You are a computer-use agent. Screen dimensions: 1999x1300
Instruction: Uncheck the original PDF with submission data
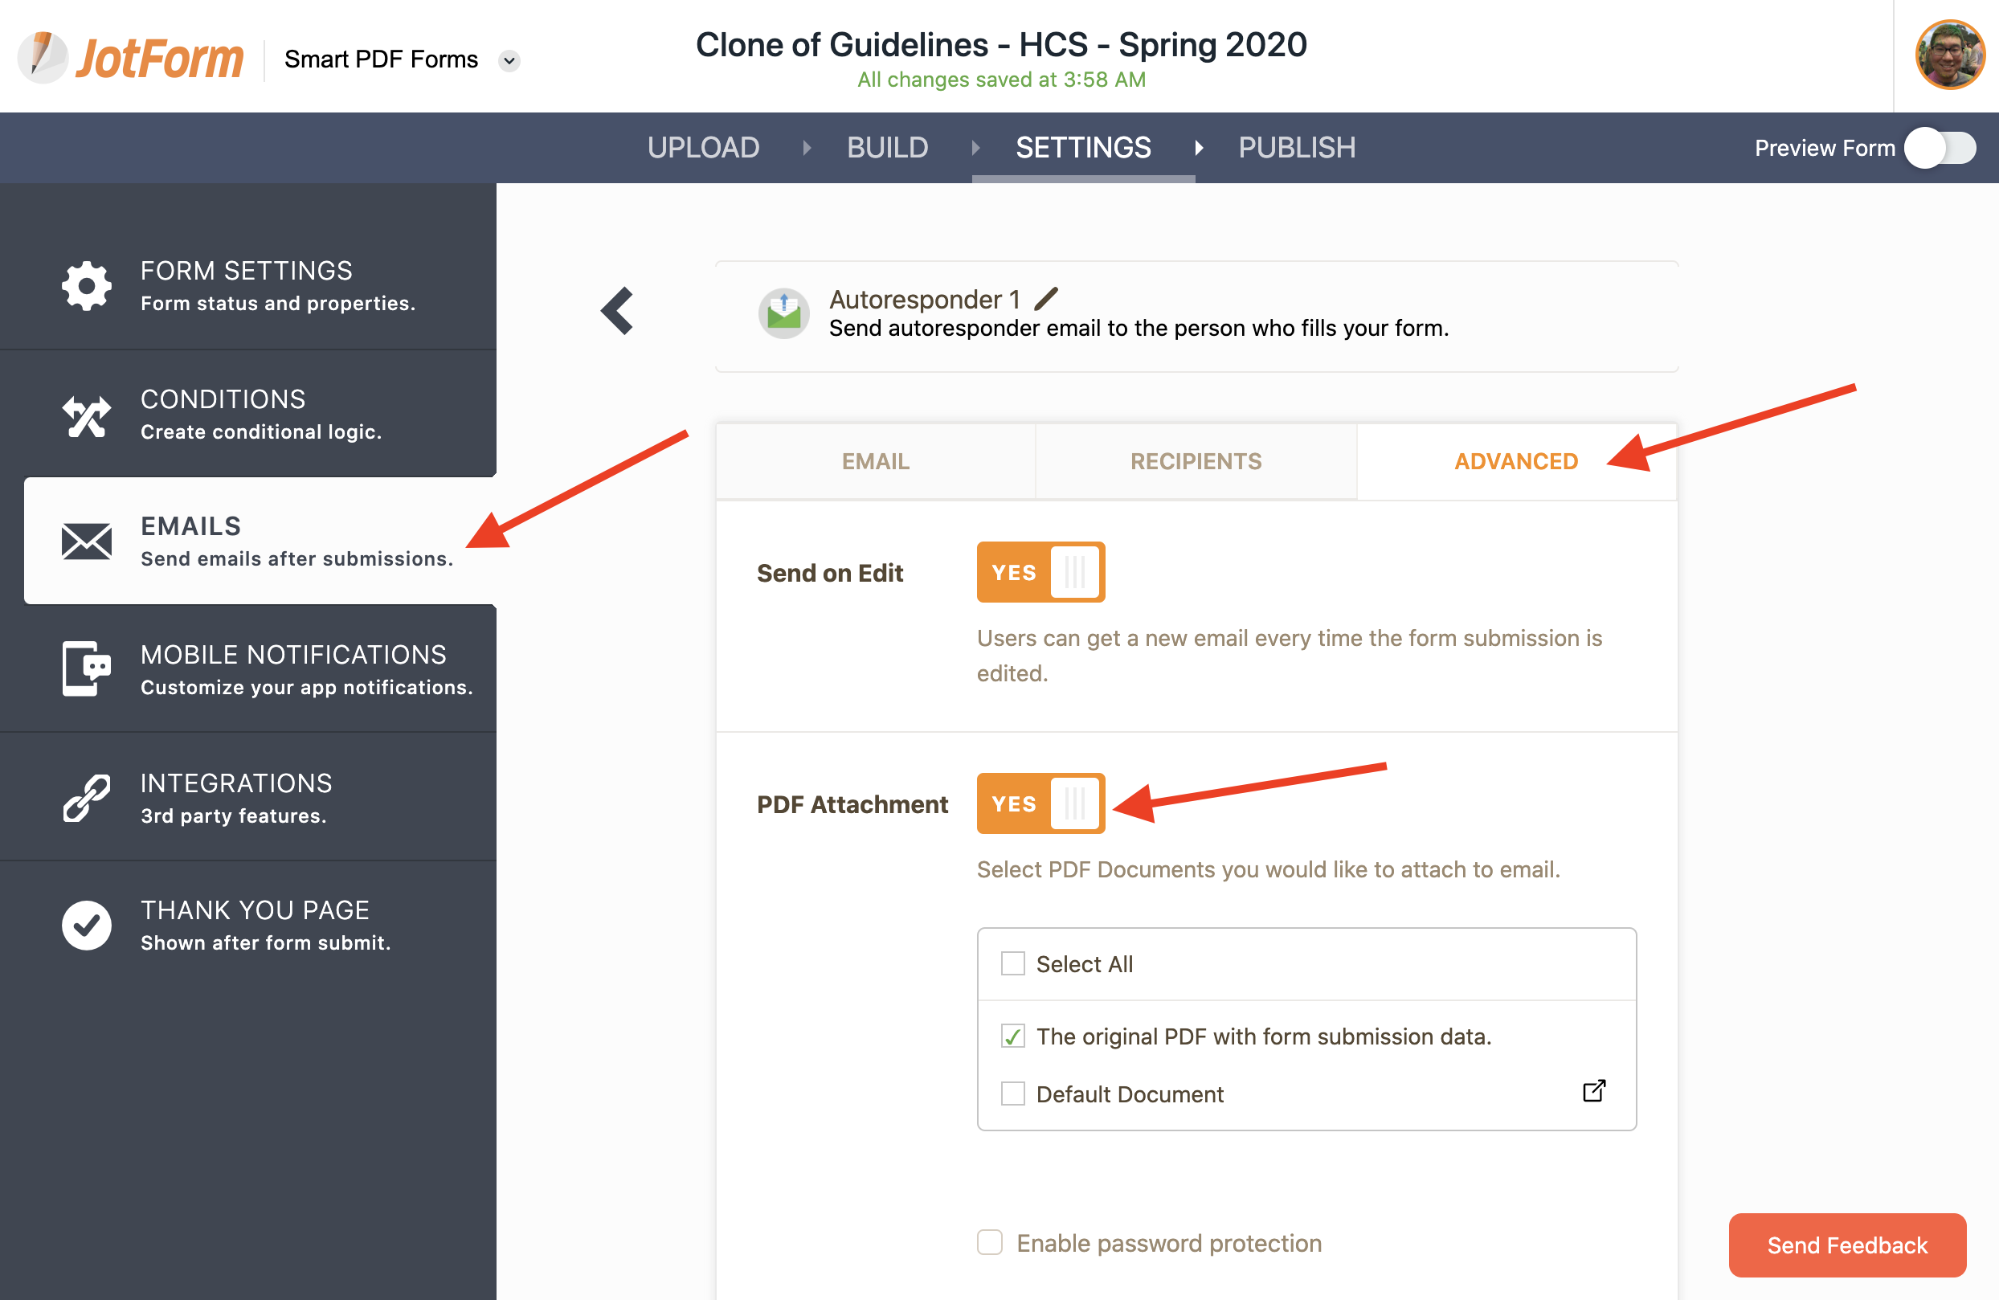click(1013, 1036)
